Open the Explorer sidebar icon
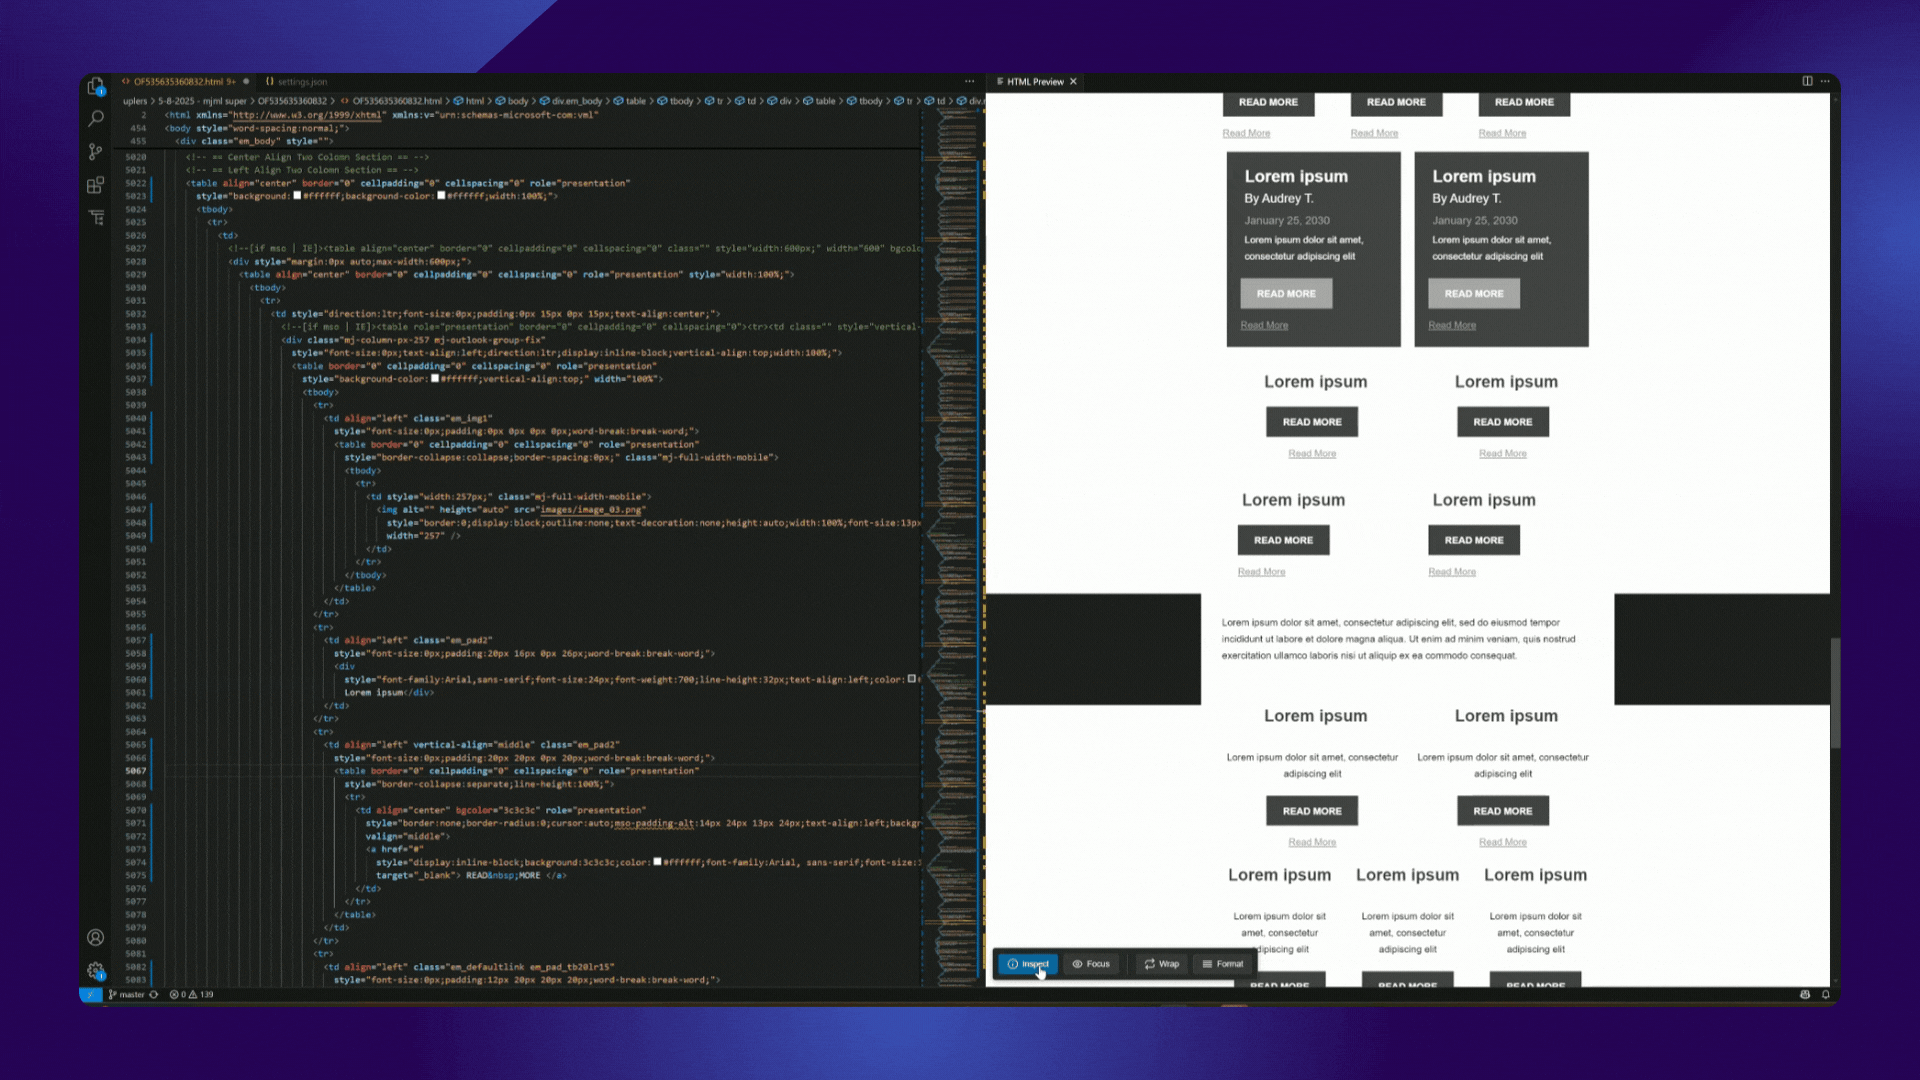Viewport: 1920px width, 1080px height. [95, 85]
